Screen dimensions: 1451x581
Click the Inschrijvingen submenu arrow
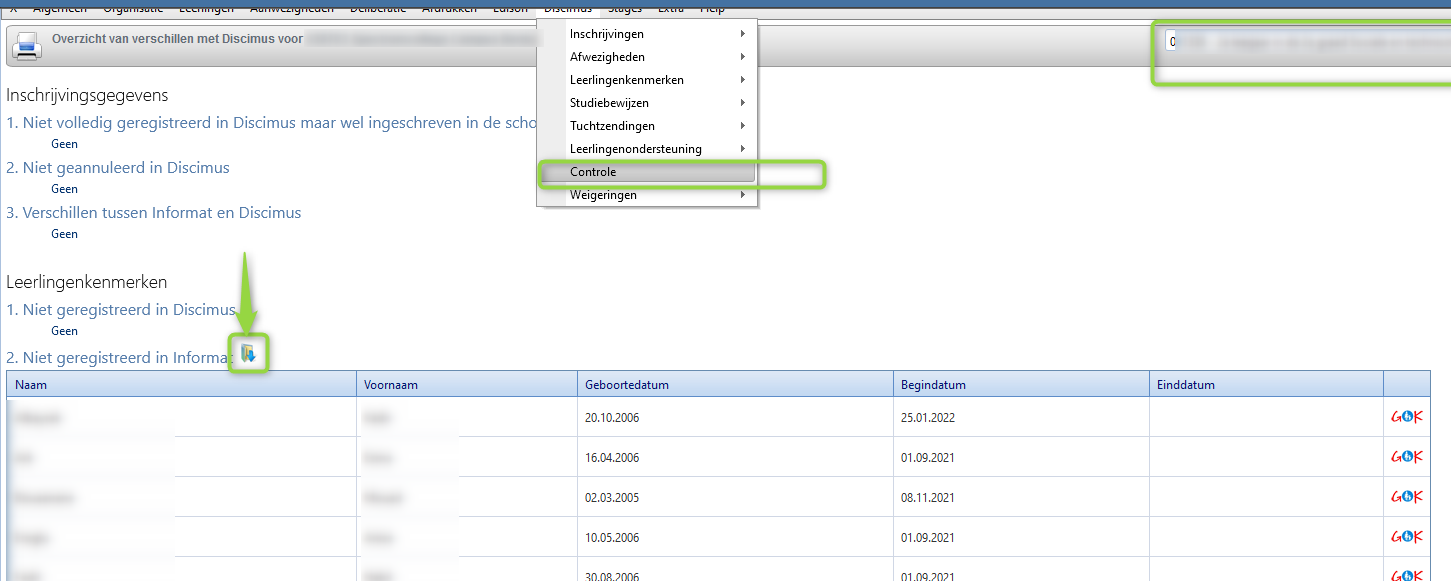coord(743,34)
